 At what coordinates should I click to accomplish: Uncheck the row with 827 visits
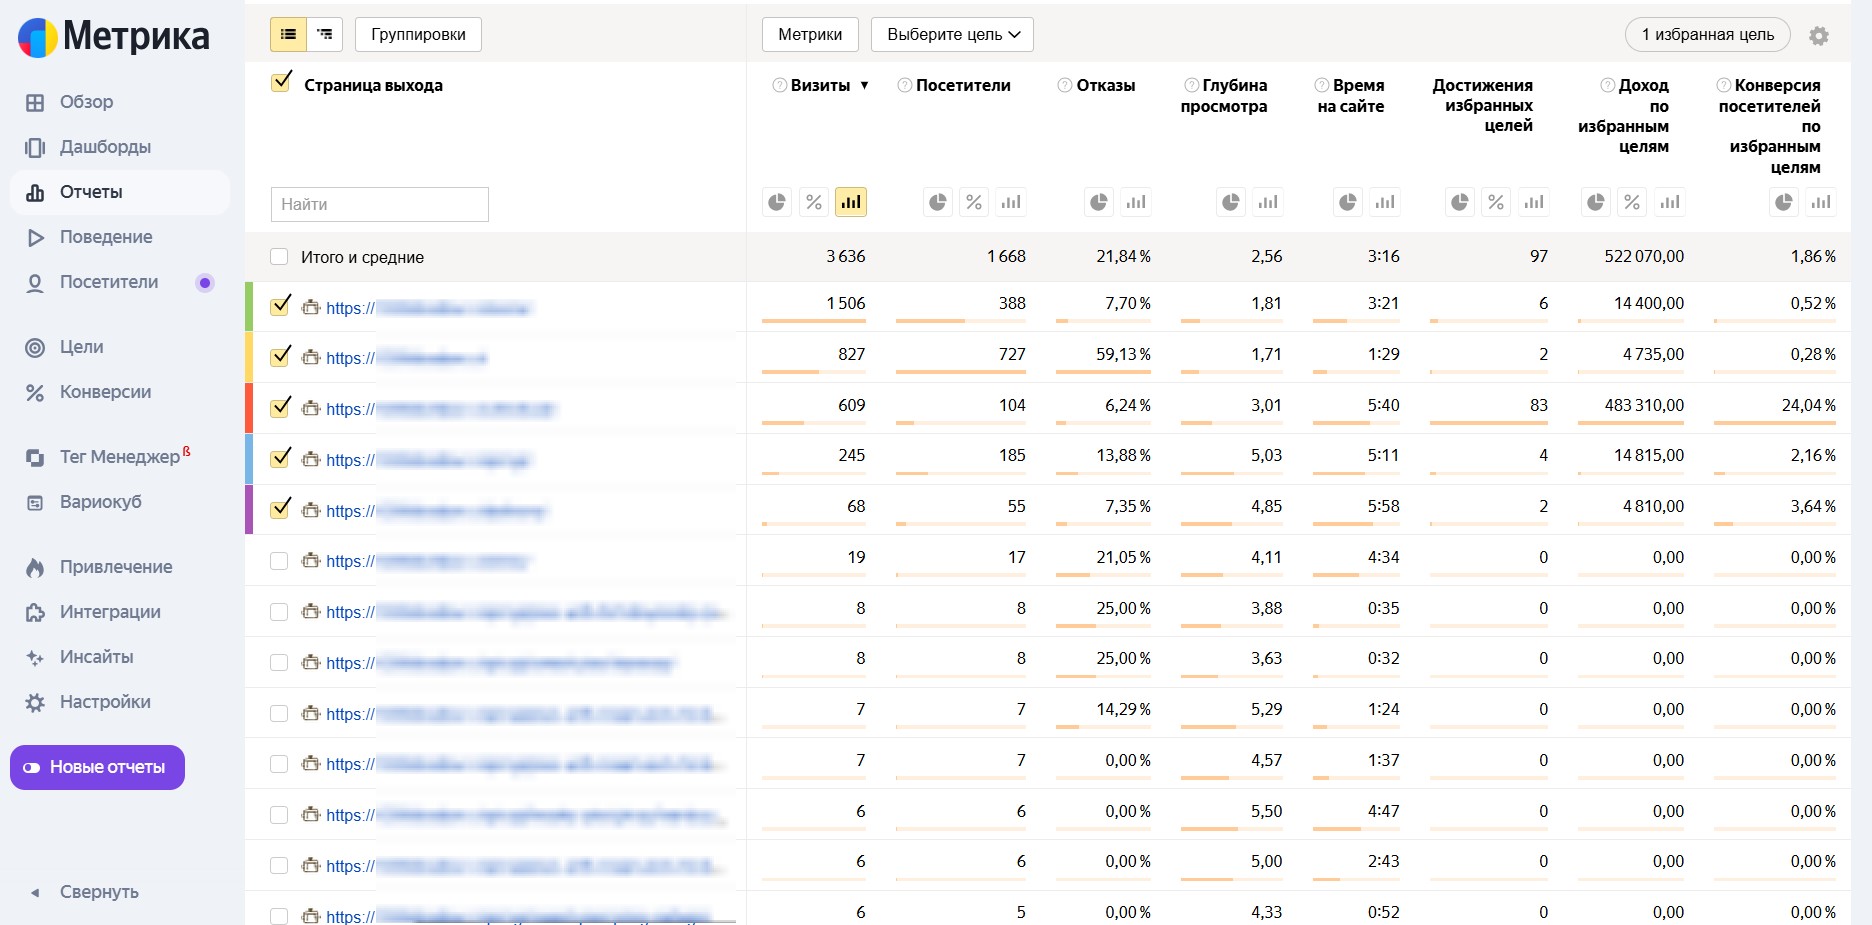pos(281,356)
